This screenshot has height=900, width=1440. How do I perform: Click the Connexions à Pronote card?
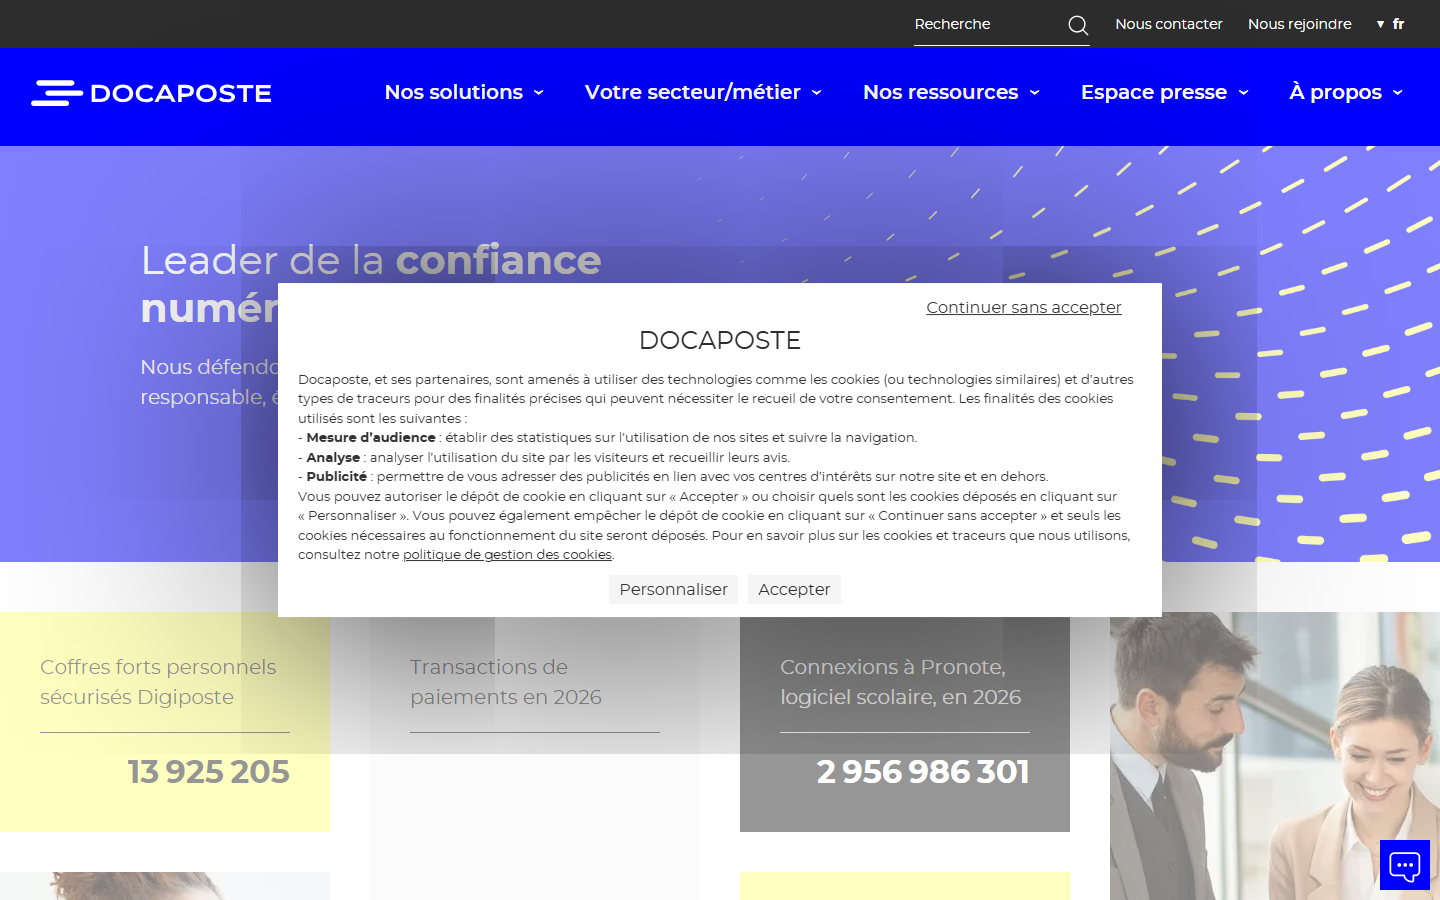(x=905, y=722)
